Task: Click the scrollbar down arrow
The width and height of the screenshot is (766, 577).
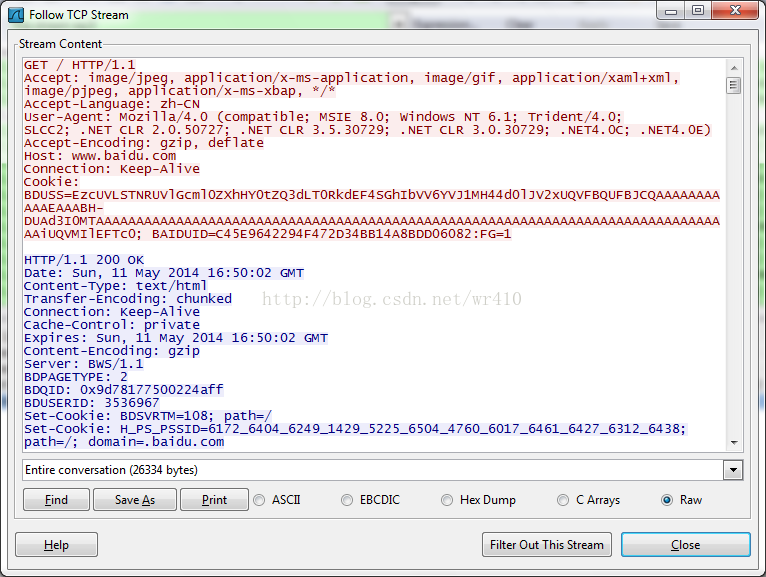Action: (x=734, y=443)
